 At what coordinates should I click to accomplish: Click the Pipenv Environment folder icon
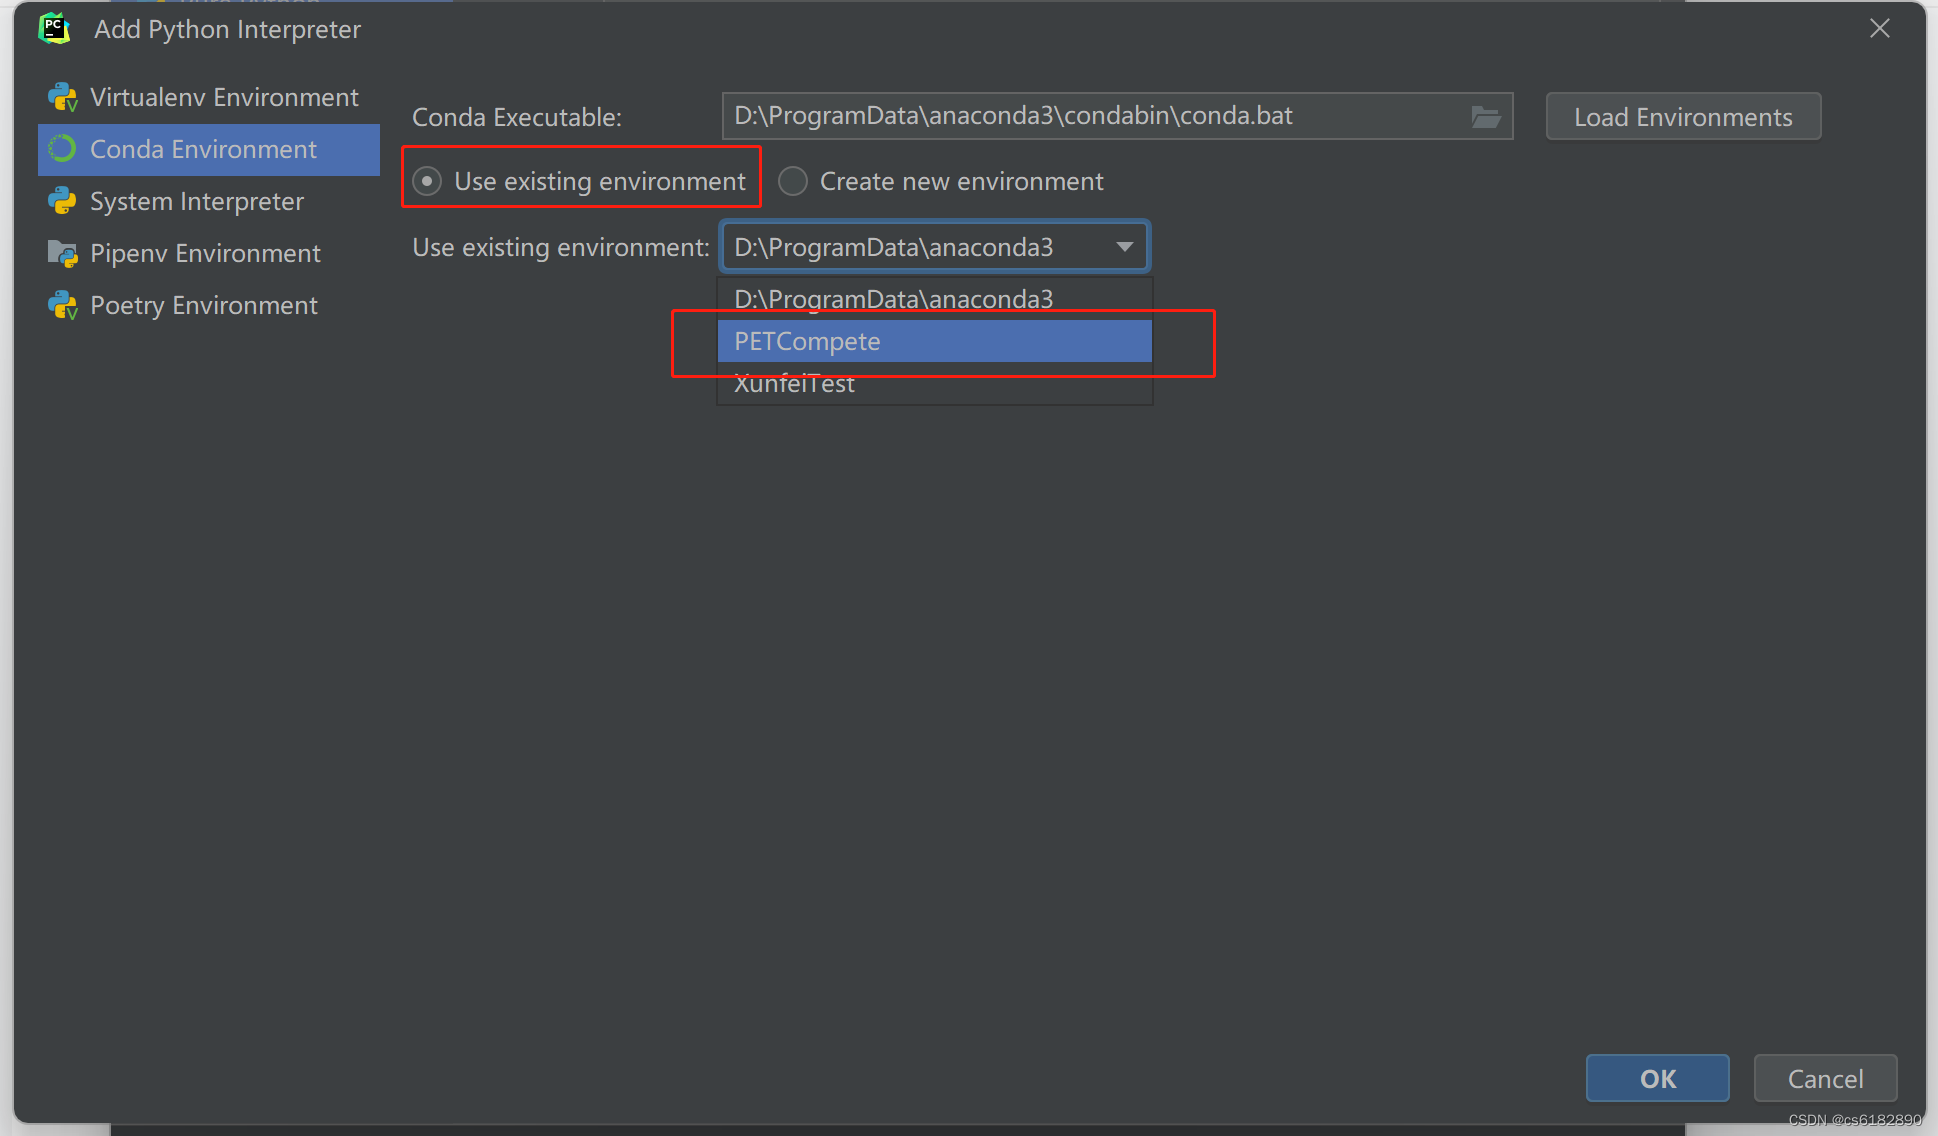coord(62,253)
